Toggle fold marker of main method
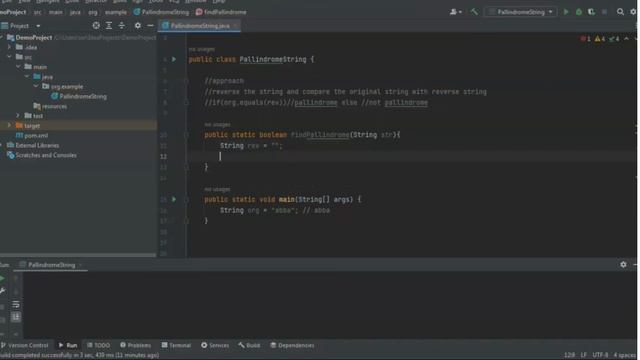This screenshot has height=360, width=640. (x=186, y=200)
